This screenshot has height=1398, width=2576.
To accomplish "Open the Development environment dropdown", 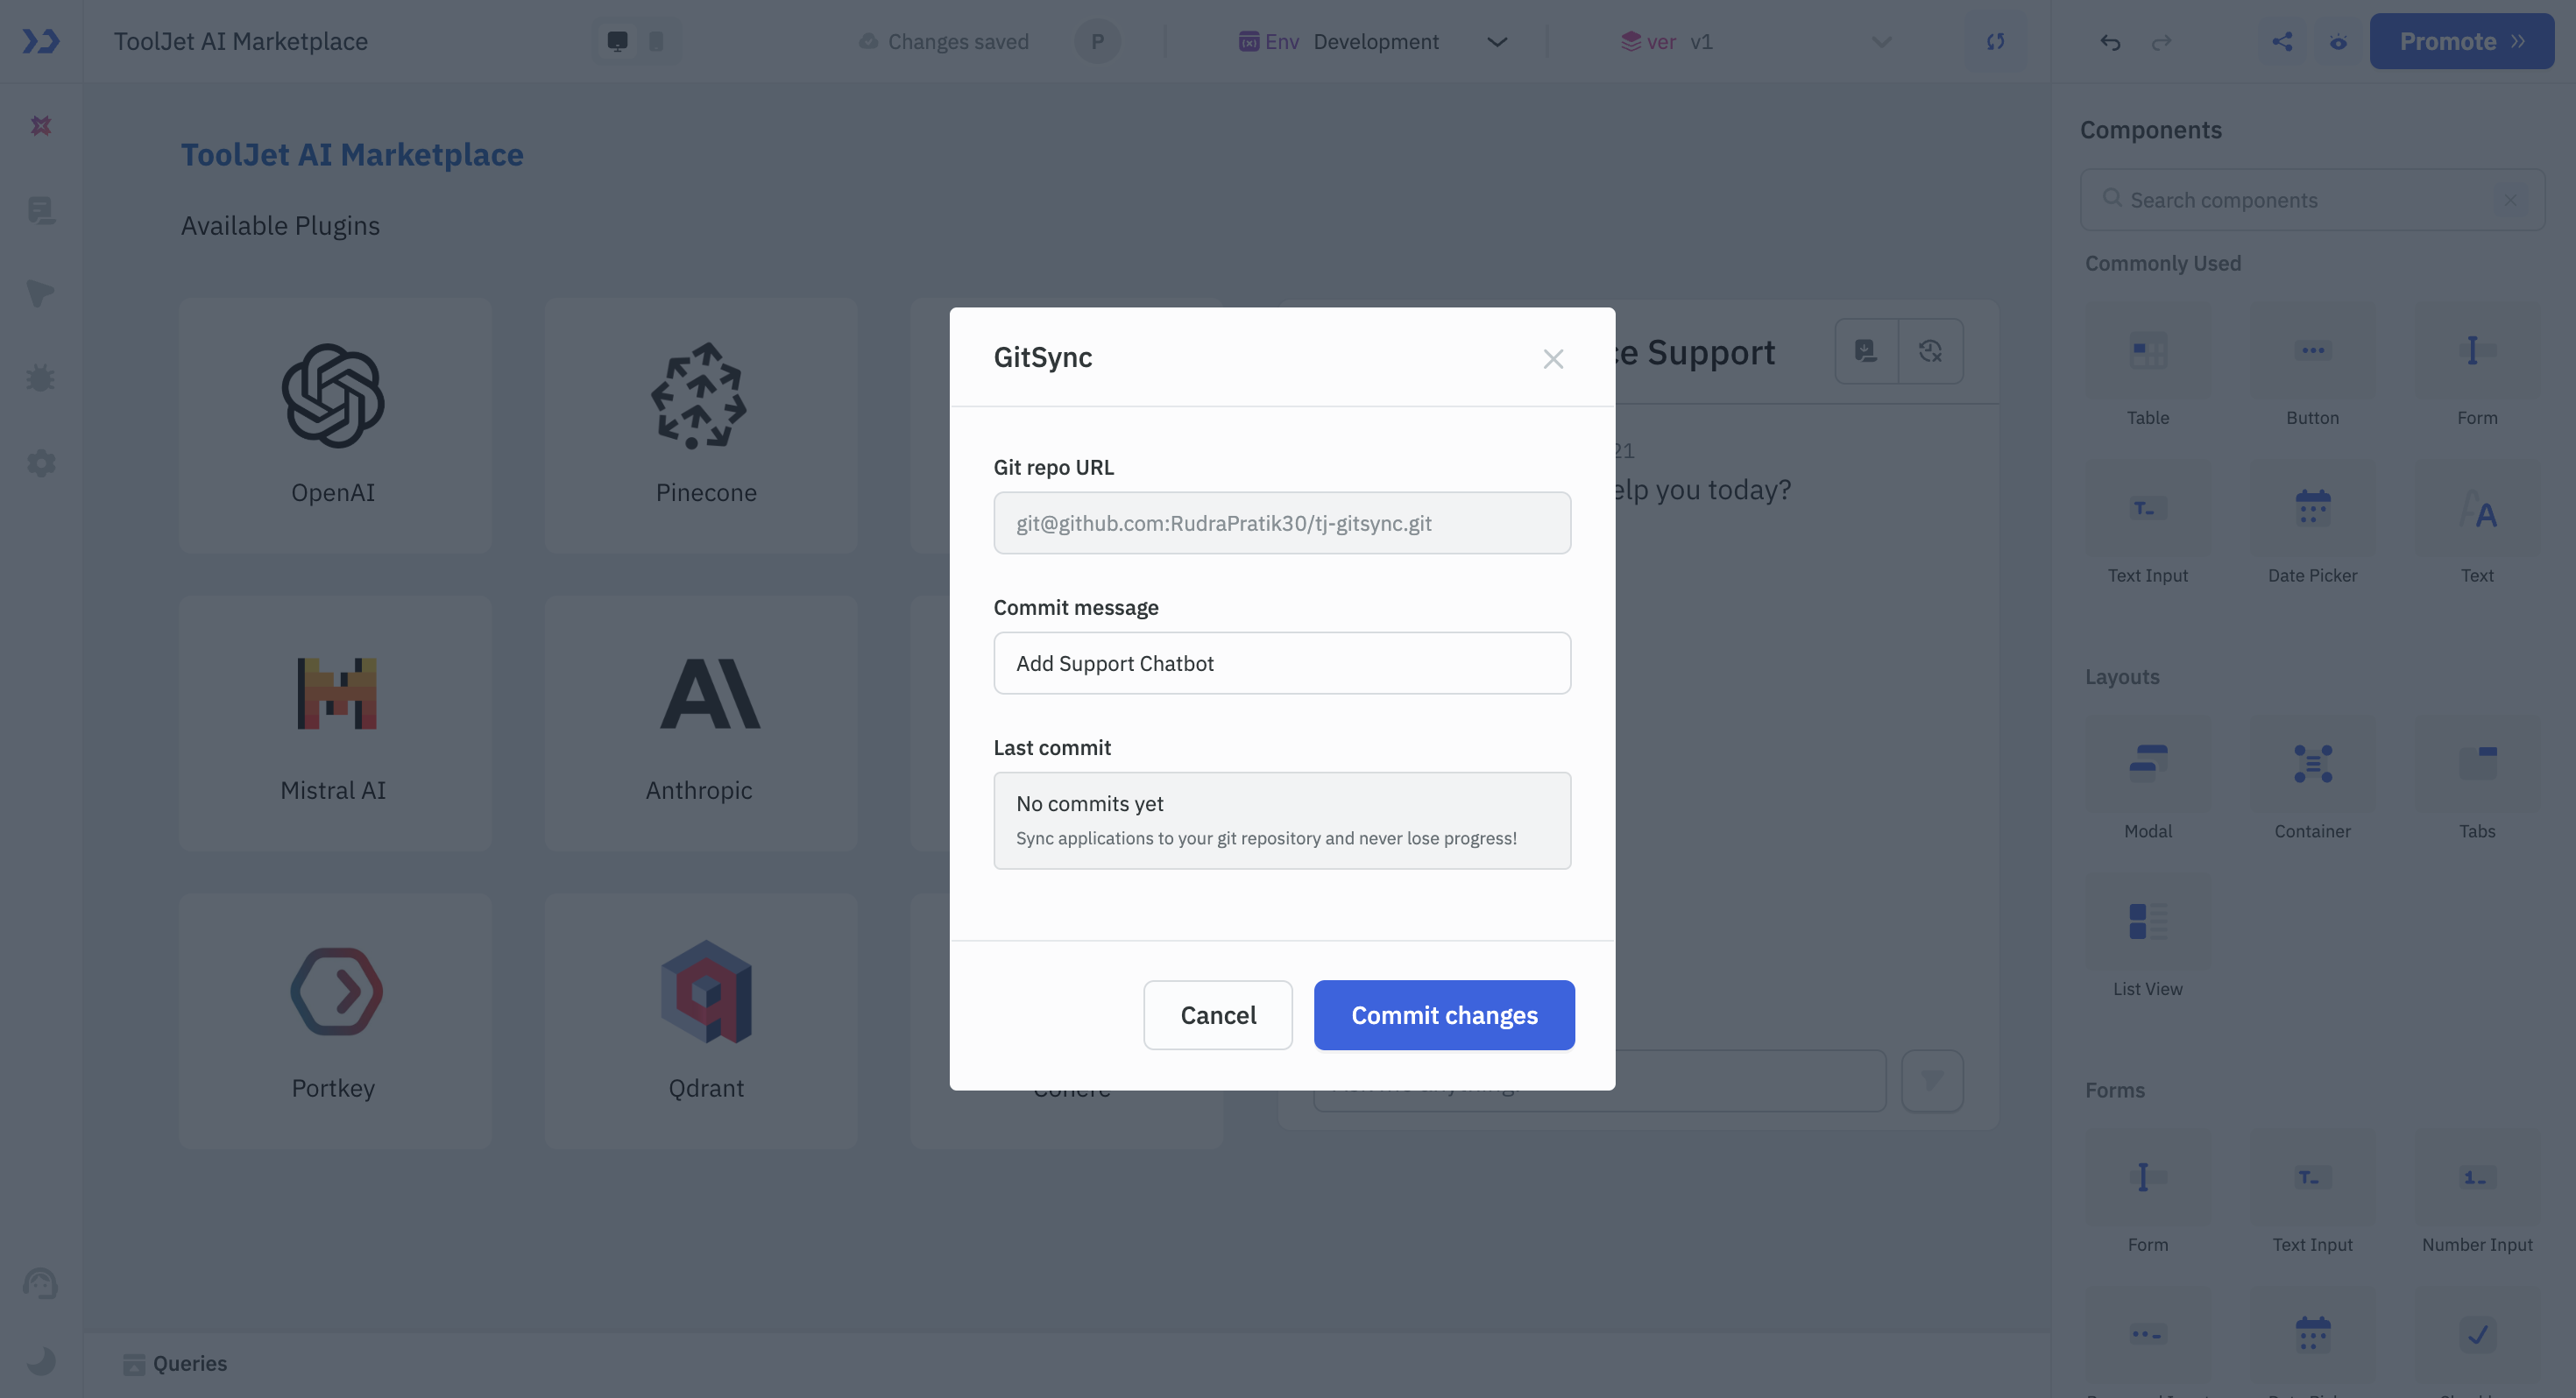I will tap(1497, 41).
